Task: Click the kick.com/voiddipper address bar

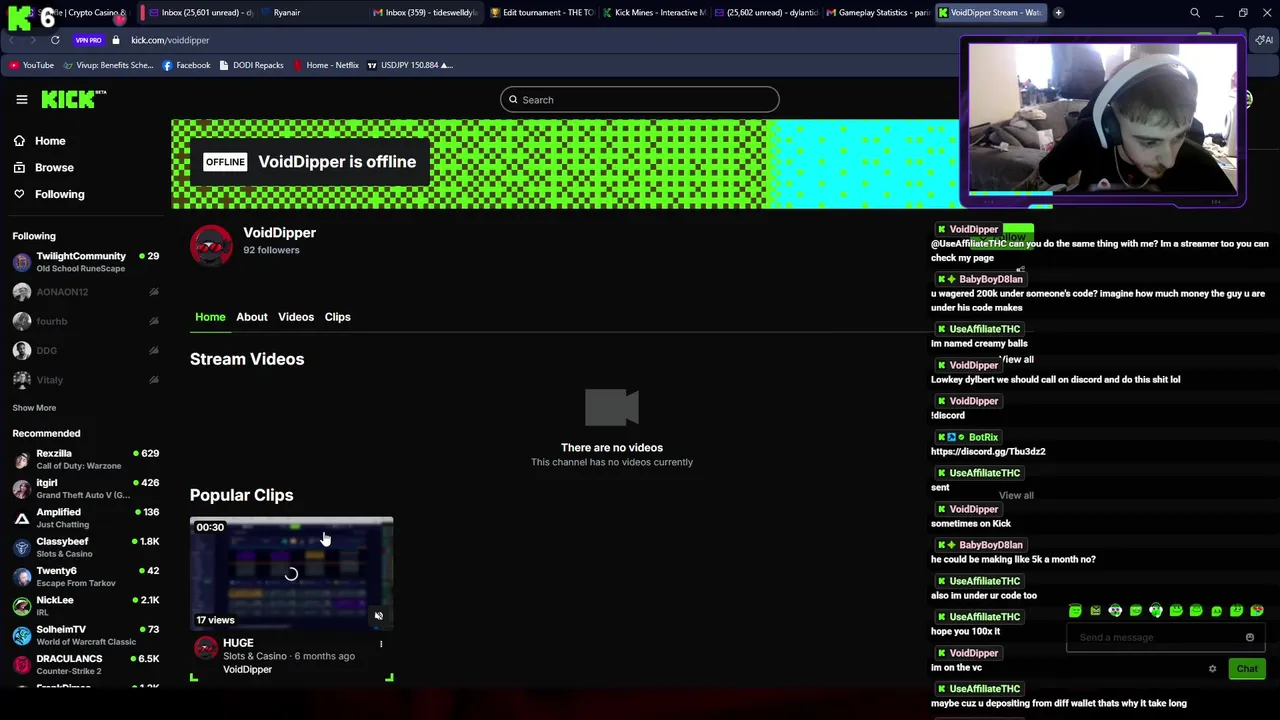Action: pyautogui.click(x=170, y=40)
